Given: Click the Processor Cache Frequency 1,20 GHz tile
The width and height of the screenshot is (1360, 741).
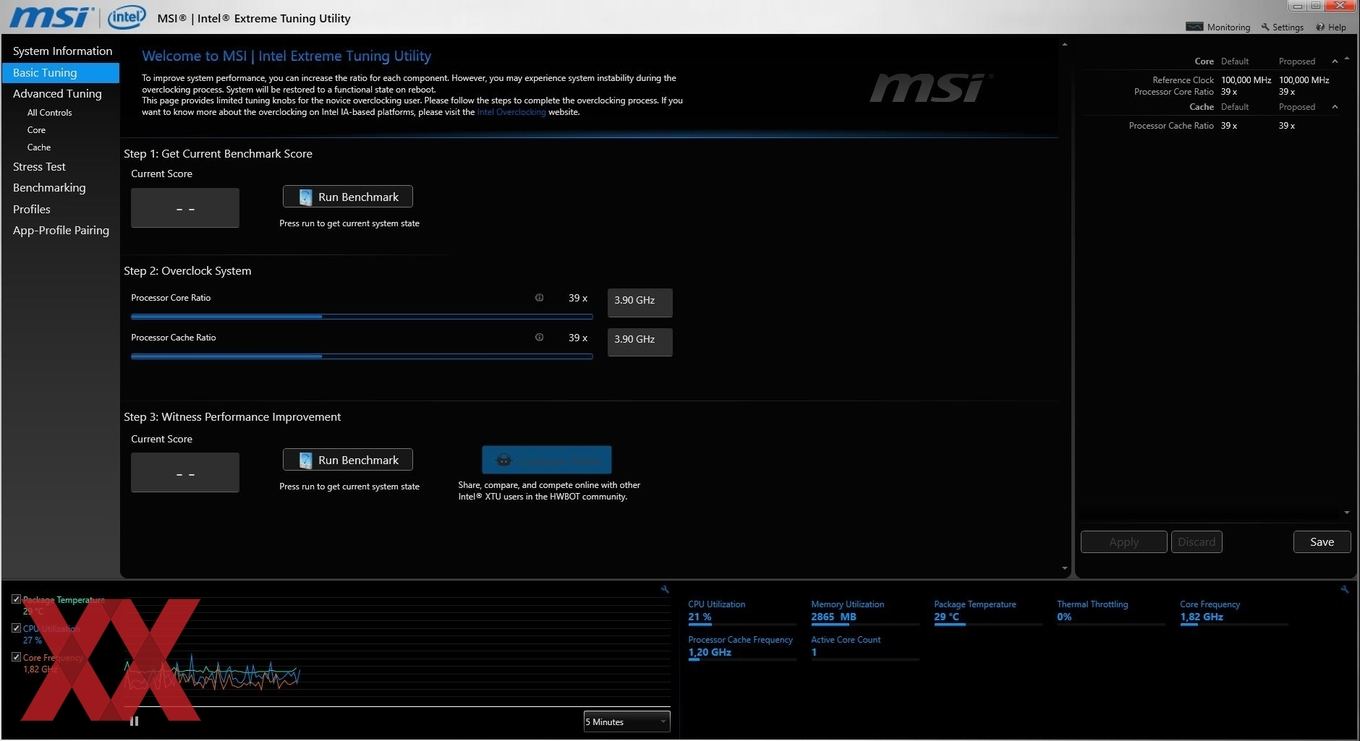Looking at the screenshot, I should 741,647.
